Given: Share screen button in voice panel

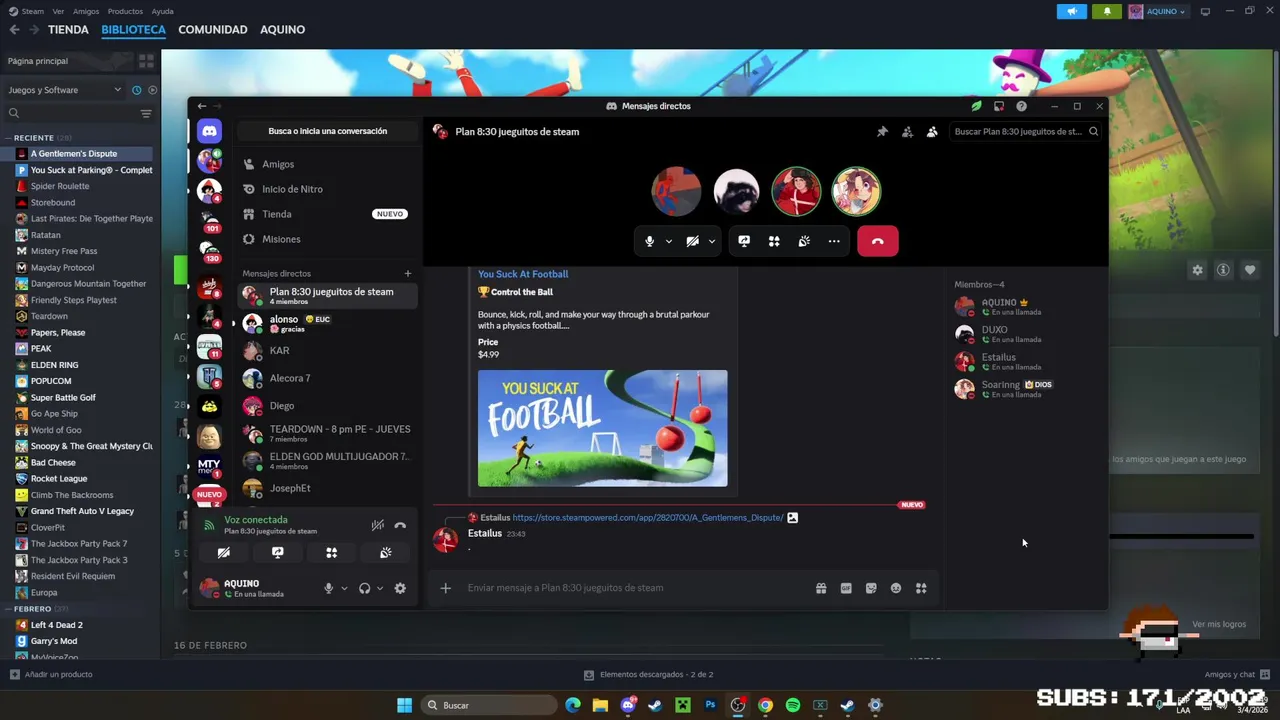Looking at the screenshot, I should pos(278,552).
